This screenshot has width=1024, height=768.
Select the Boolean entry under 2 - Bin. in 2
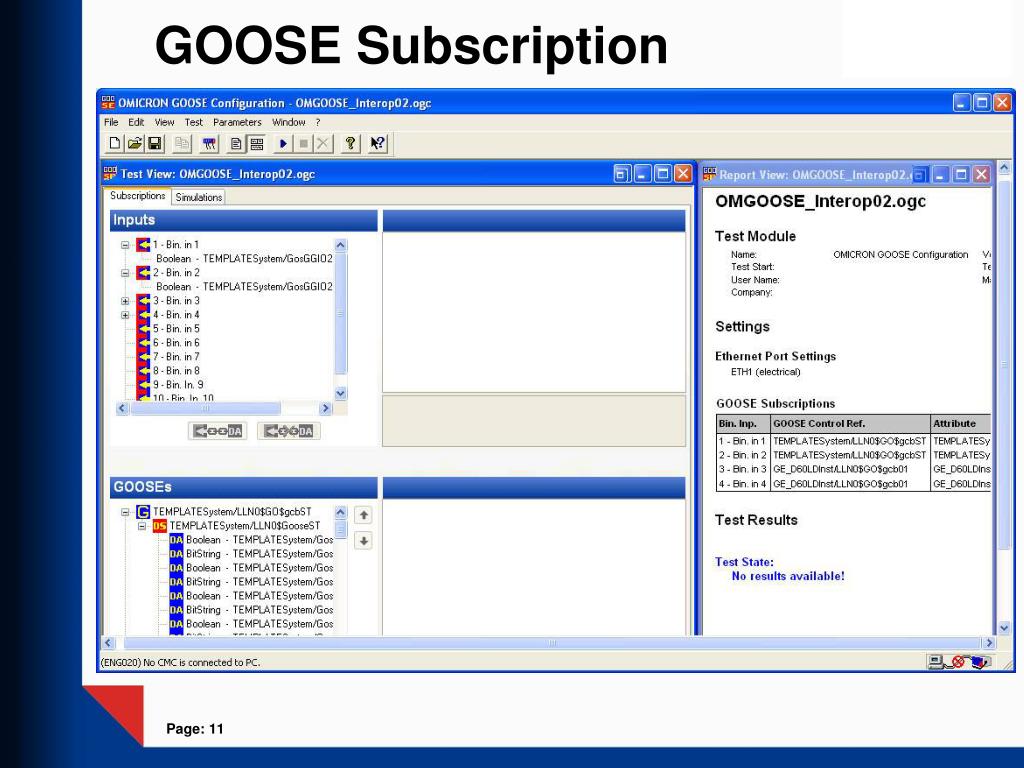point(244,287)
